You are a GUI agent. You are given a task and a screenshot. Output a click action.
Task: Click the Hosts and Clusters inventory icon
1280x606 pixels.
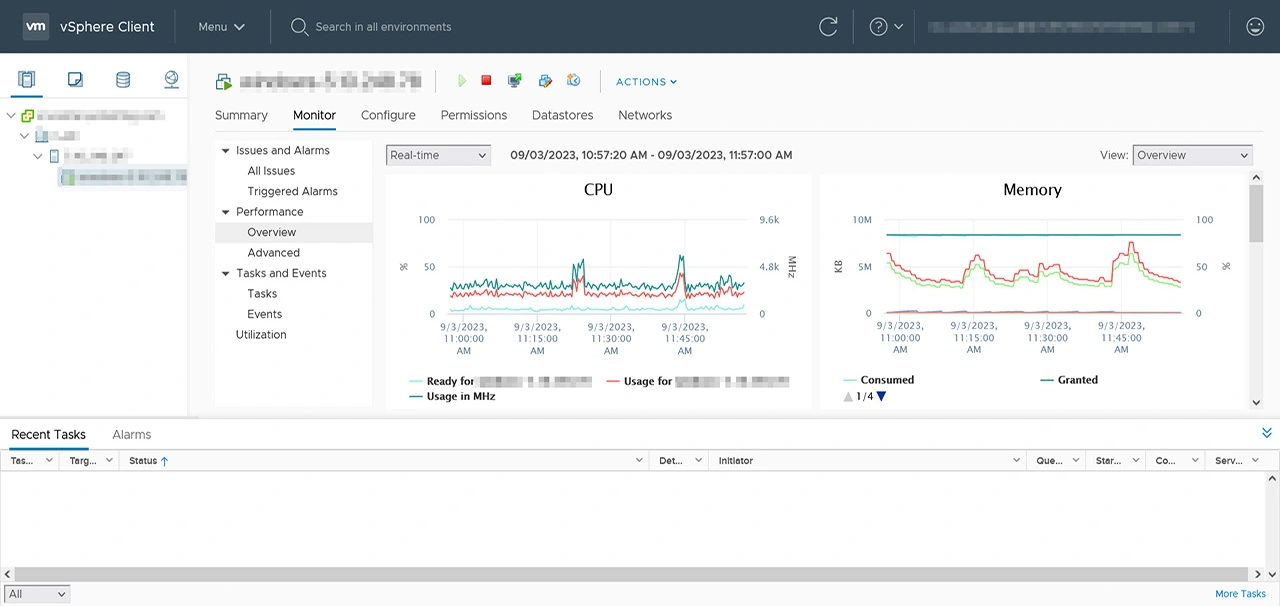click(27, 80)
